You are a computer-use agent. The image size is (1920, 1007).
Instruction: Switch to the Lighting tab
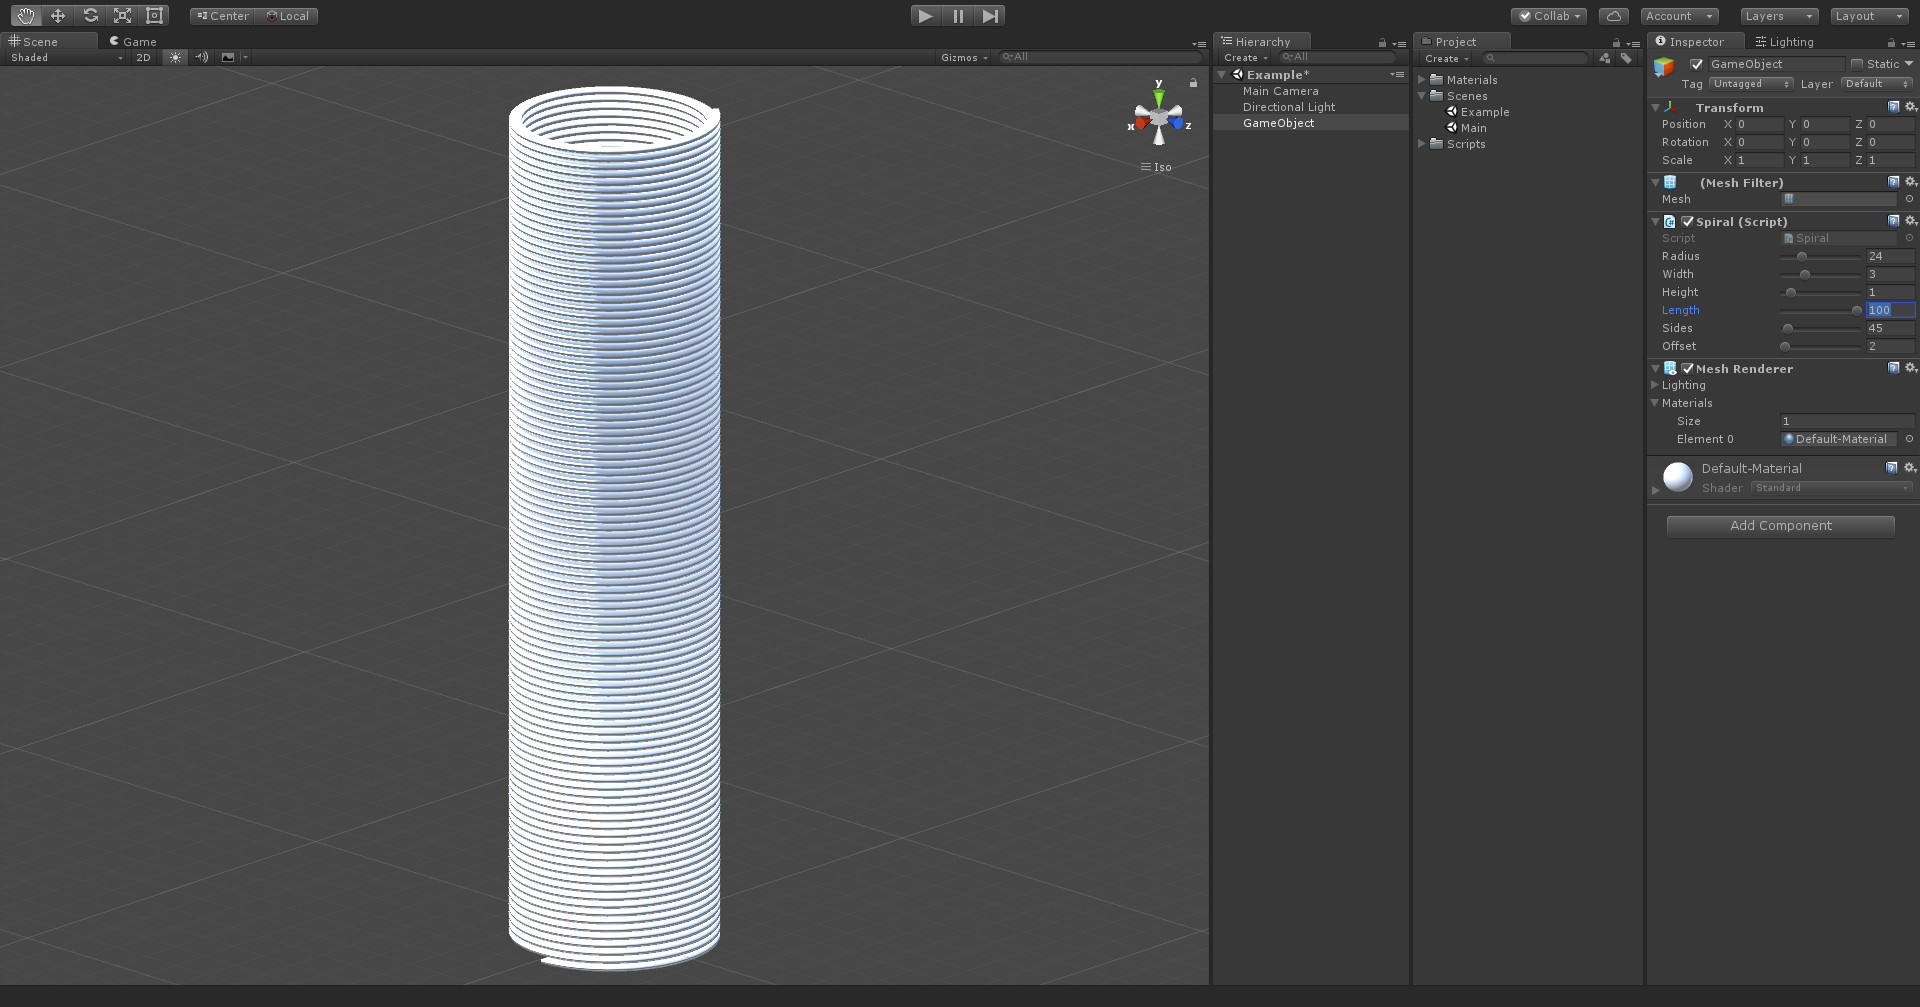1784,41
